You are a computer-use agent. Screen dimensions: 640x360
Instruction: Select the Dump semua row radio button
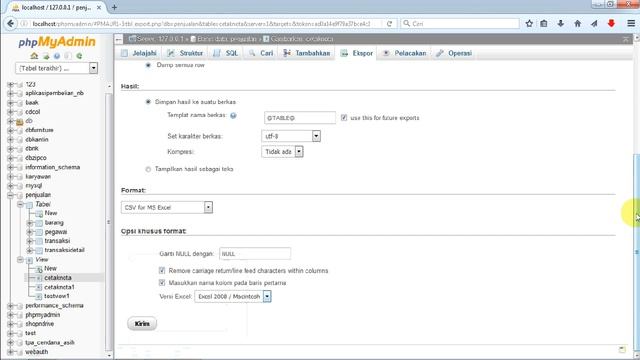click(x=148, y=65)
